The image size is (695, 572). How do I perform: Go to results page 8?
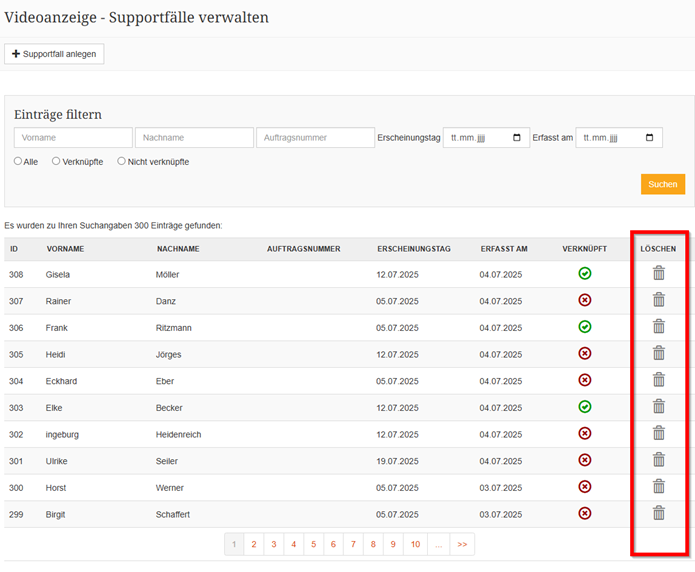[373, 544]
